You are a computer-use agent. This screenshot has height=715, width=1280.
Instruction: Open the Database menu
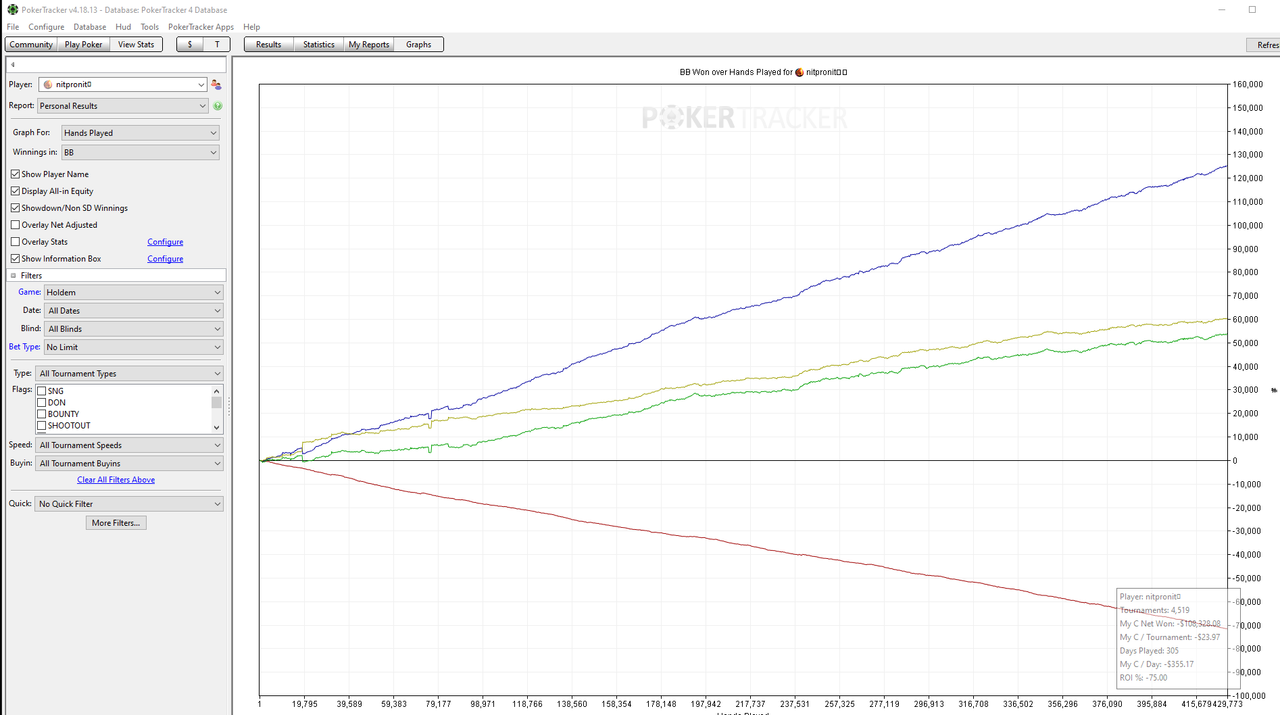(90, 27)
